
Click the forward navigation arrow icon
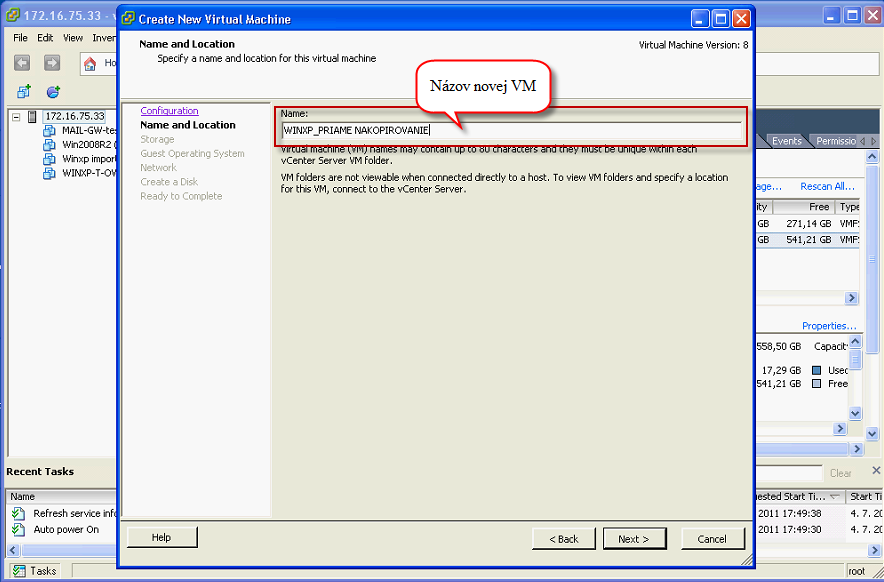click(x=52, y=63)
